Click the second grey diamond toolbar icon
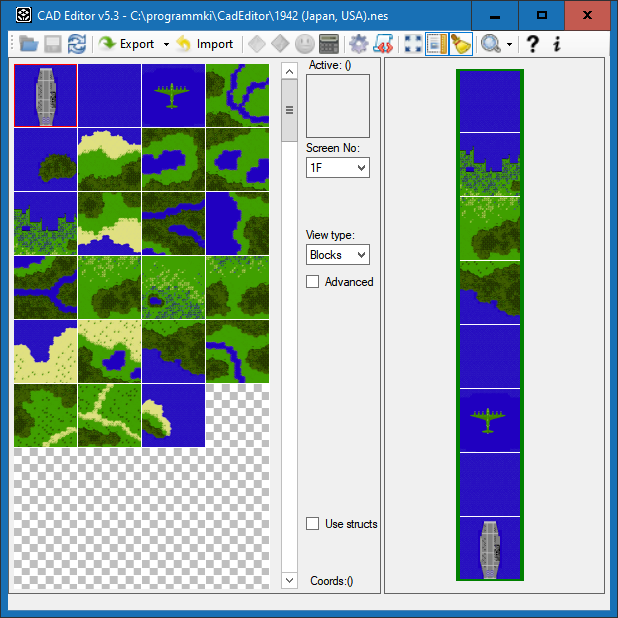This screenshot has width=618, height=618. point(280,44)
